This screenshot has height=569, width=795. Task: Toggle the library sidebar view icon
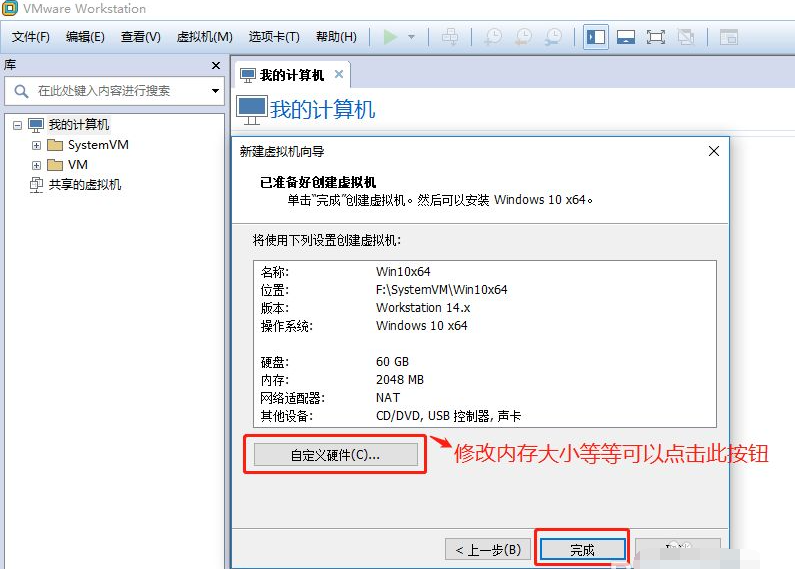click(596, 37)
